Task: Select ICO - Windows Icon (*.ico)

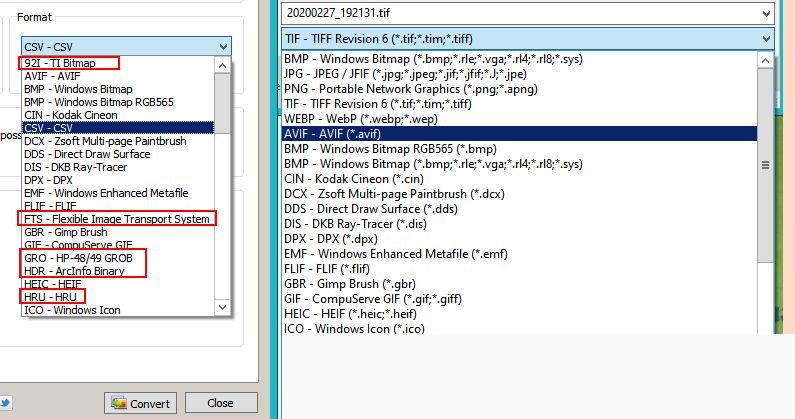Action: 519,328
